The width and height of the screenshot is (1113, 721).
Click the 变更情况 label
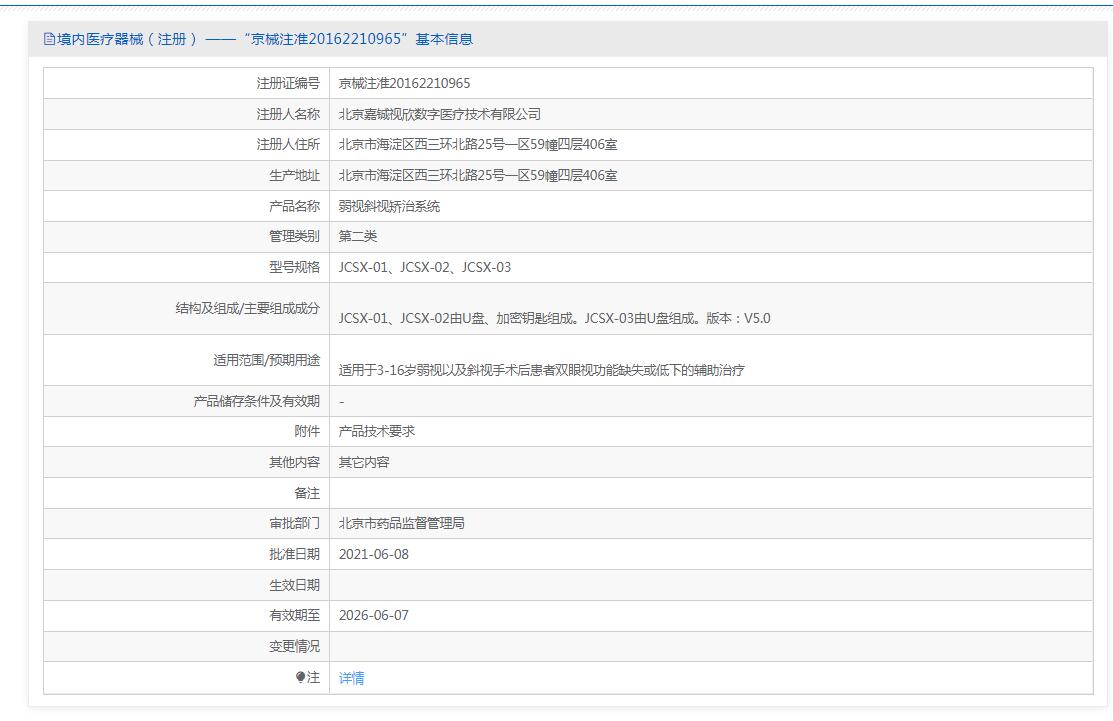click(295, 646)
